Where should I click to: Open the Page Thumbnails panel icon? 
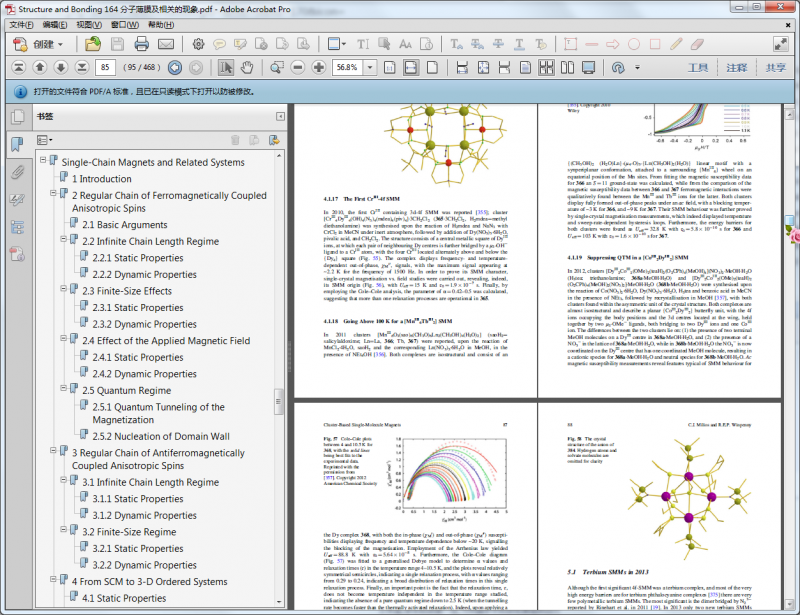[17, 117]
